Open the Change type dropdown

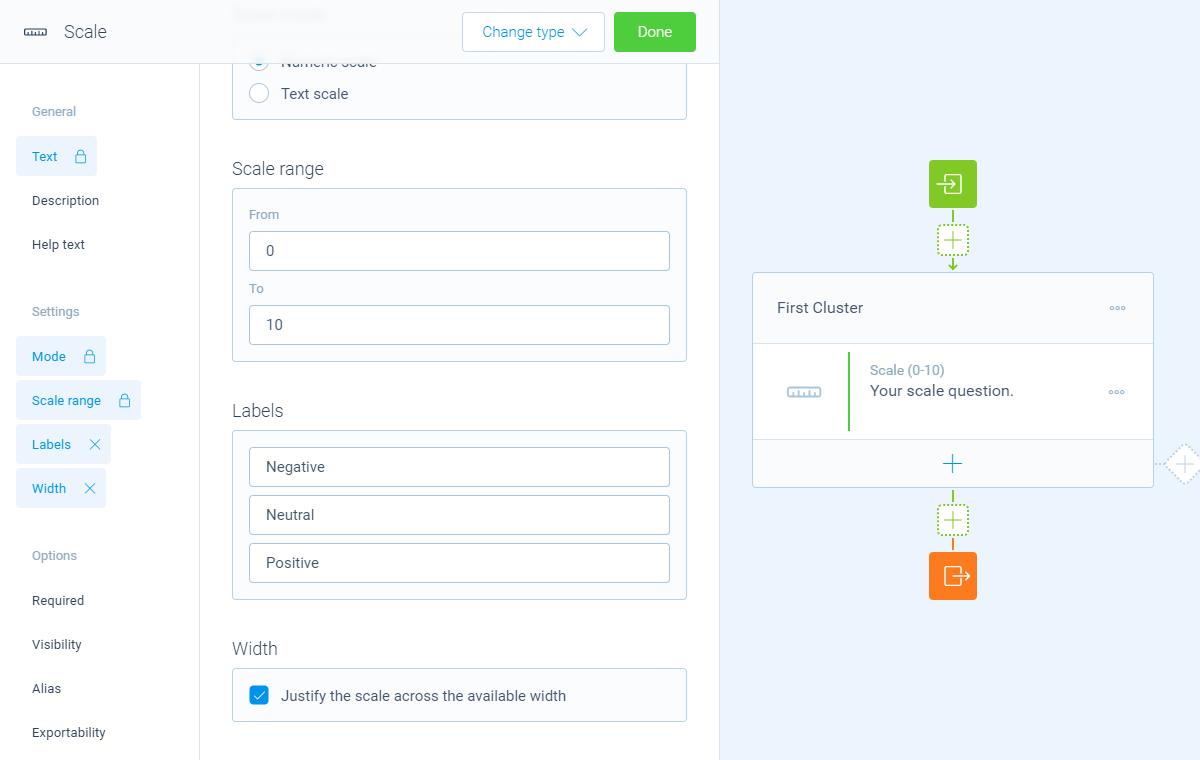pos(533,32)
